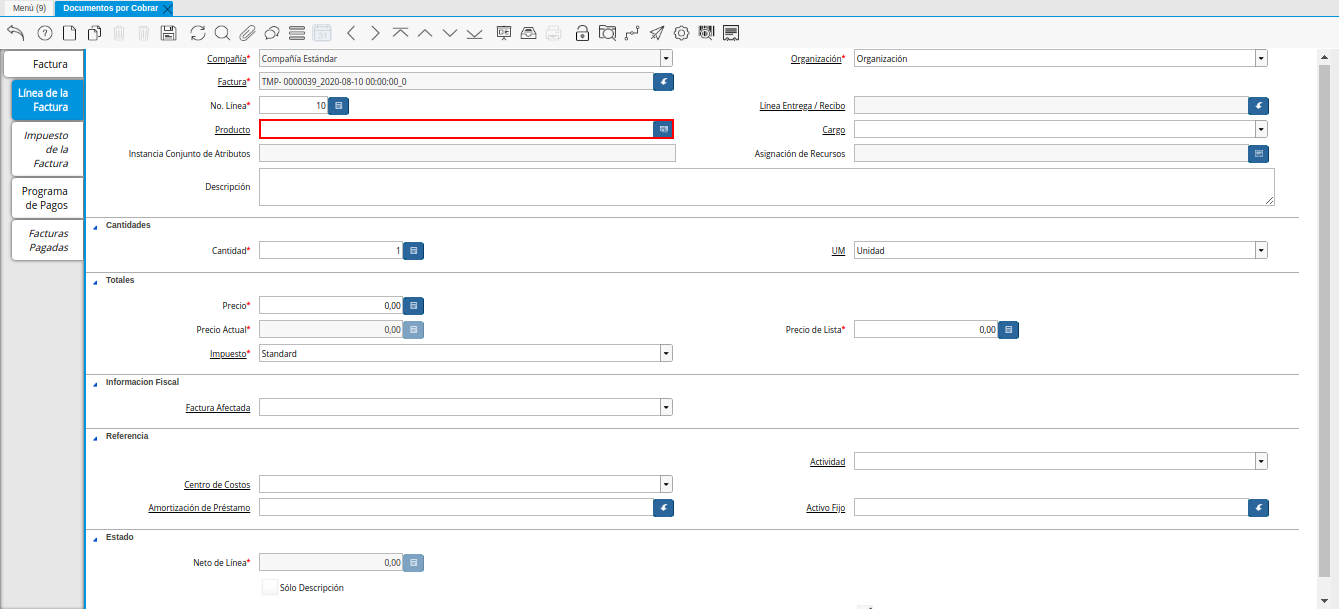Viewport: 1339px width, 609px height.
Task: Save the record using the floppy disk icon
Action: 168,33
